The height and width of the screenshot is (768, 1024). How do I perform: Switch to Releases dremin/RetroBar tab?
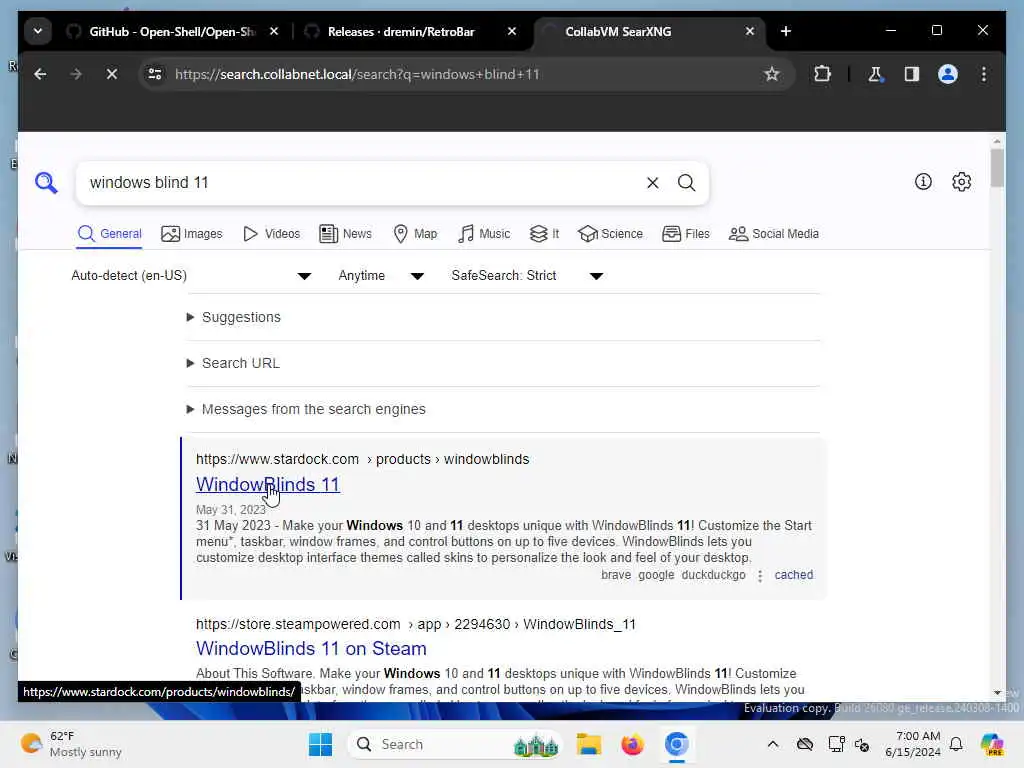tap(401, 31)
